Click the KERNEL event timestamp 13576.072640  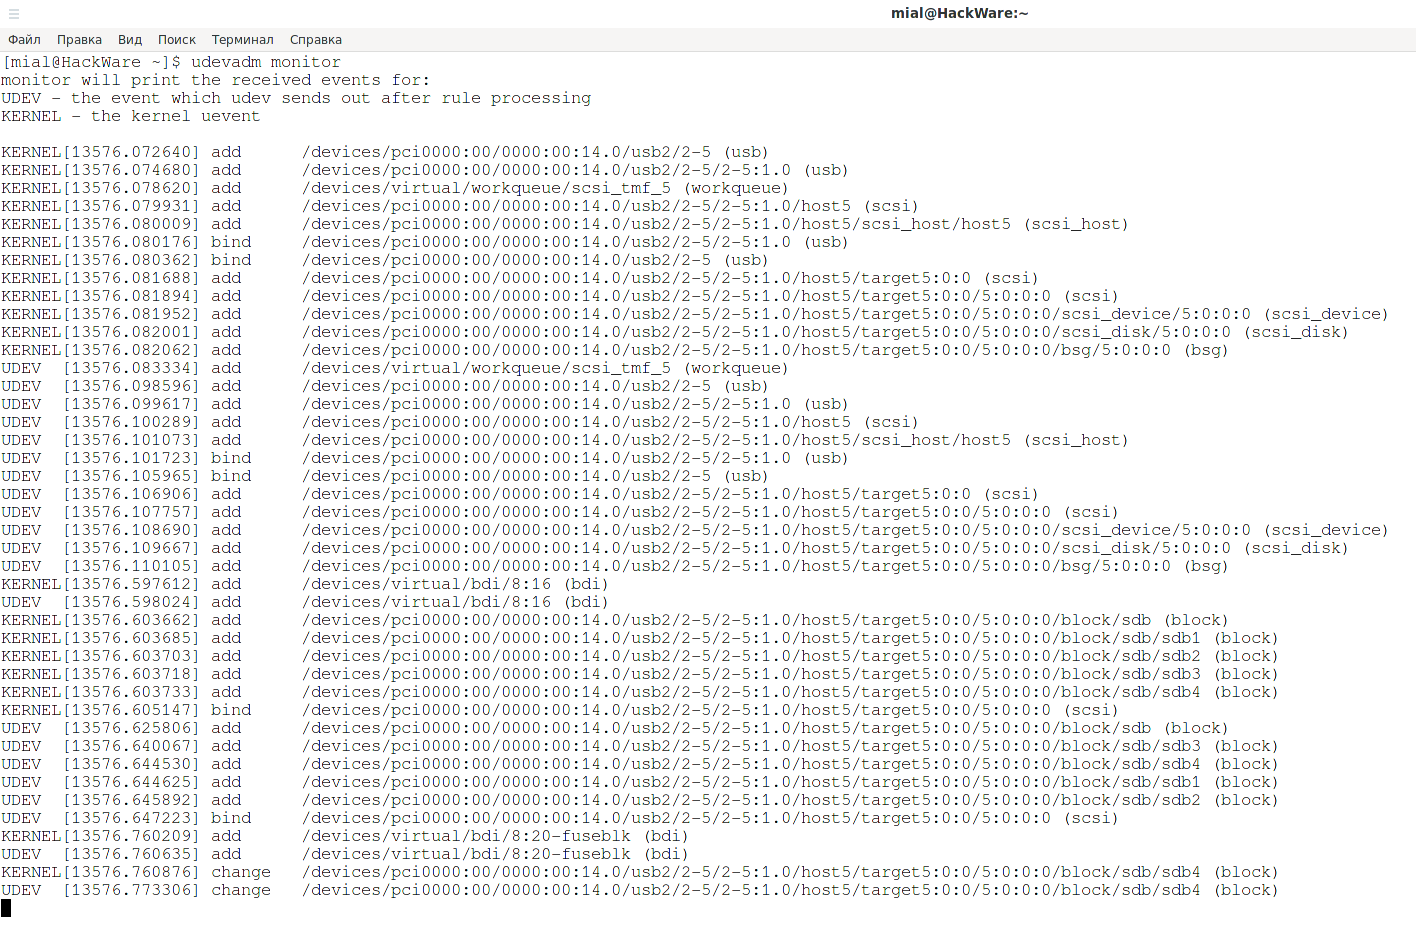click(x=131, y=152)
